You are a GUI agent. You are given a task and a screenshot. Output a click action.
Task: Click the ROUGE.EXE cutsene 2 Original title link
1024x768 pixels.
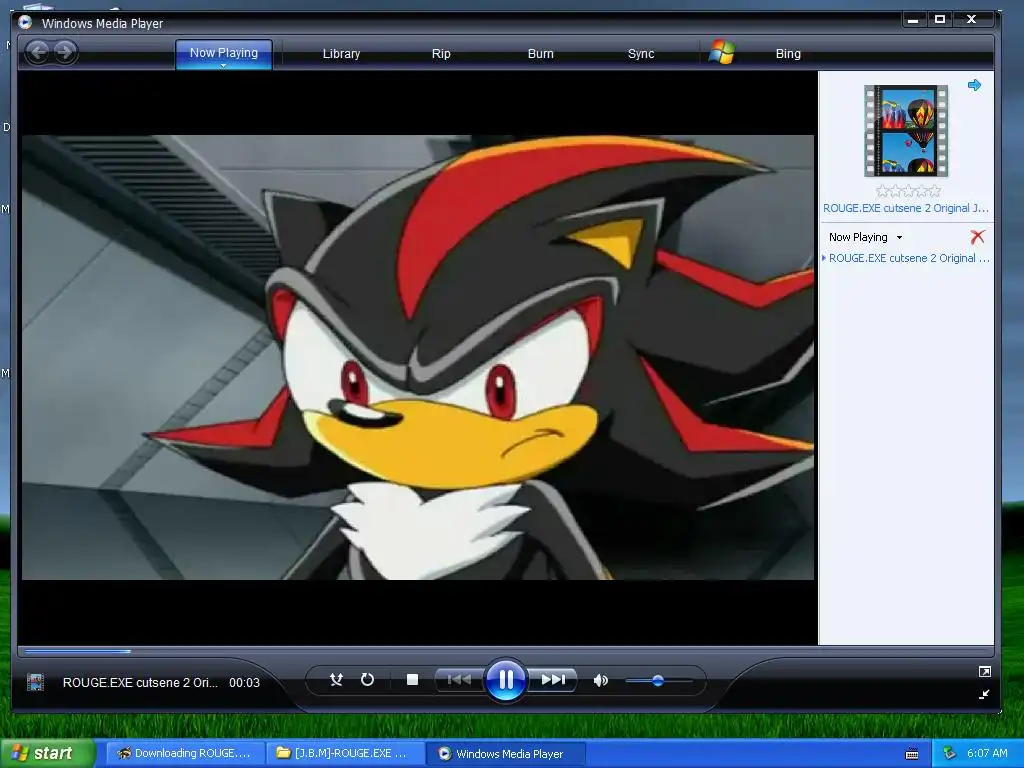click(x=905, y=208)
